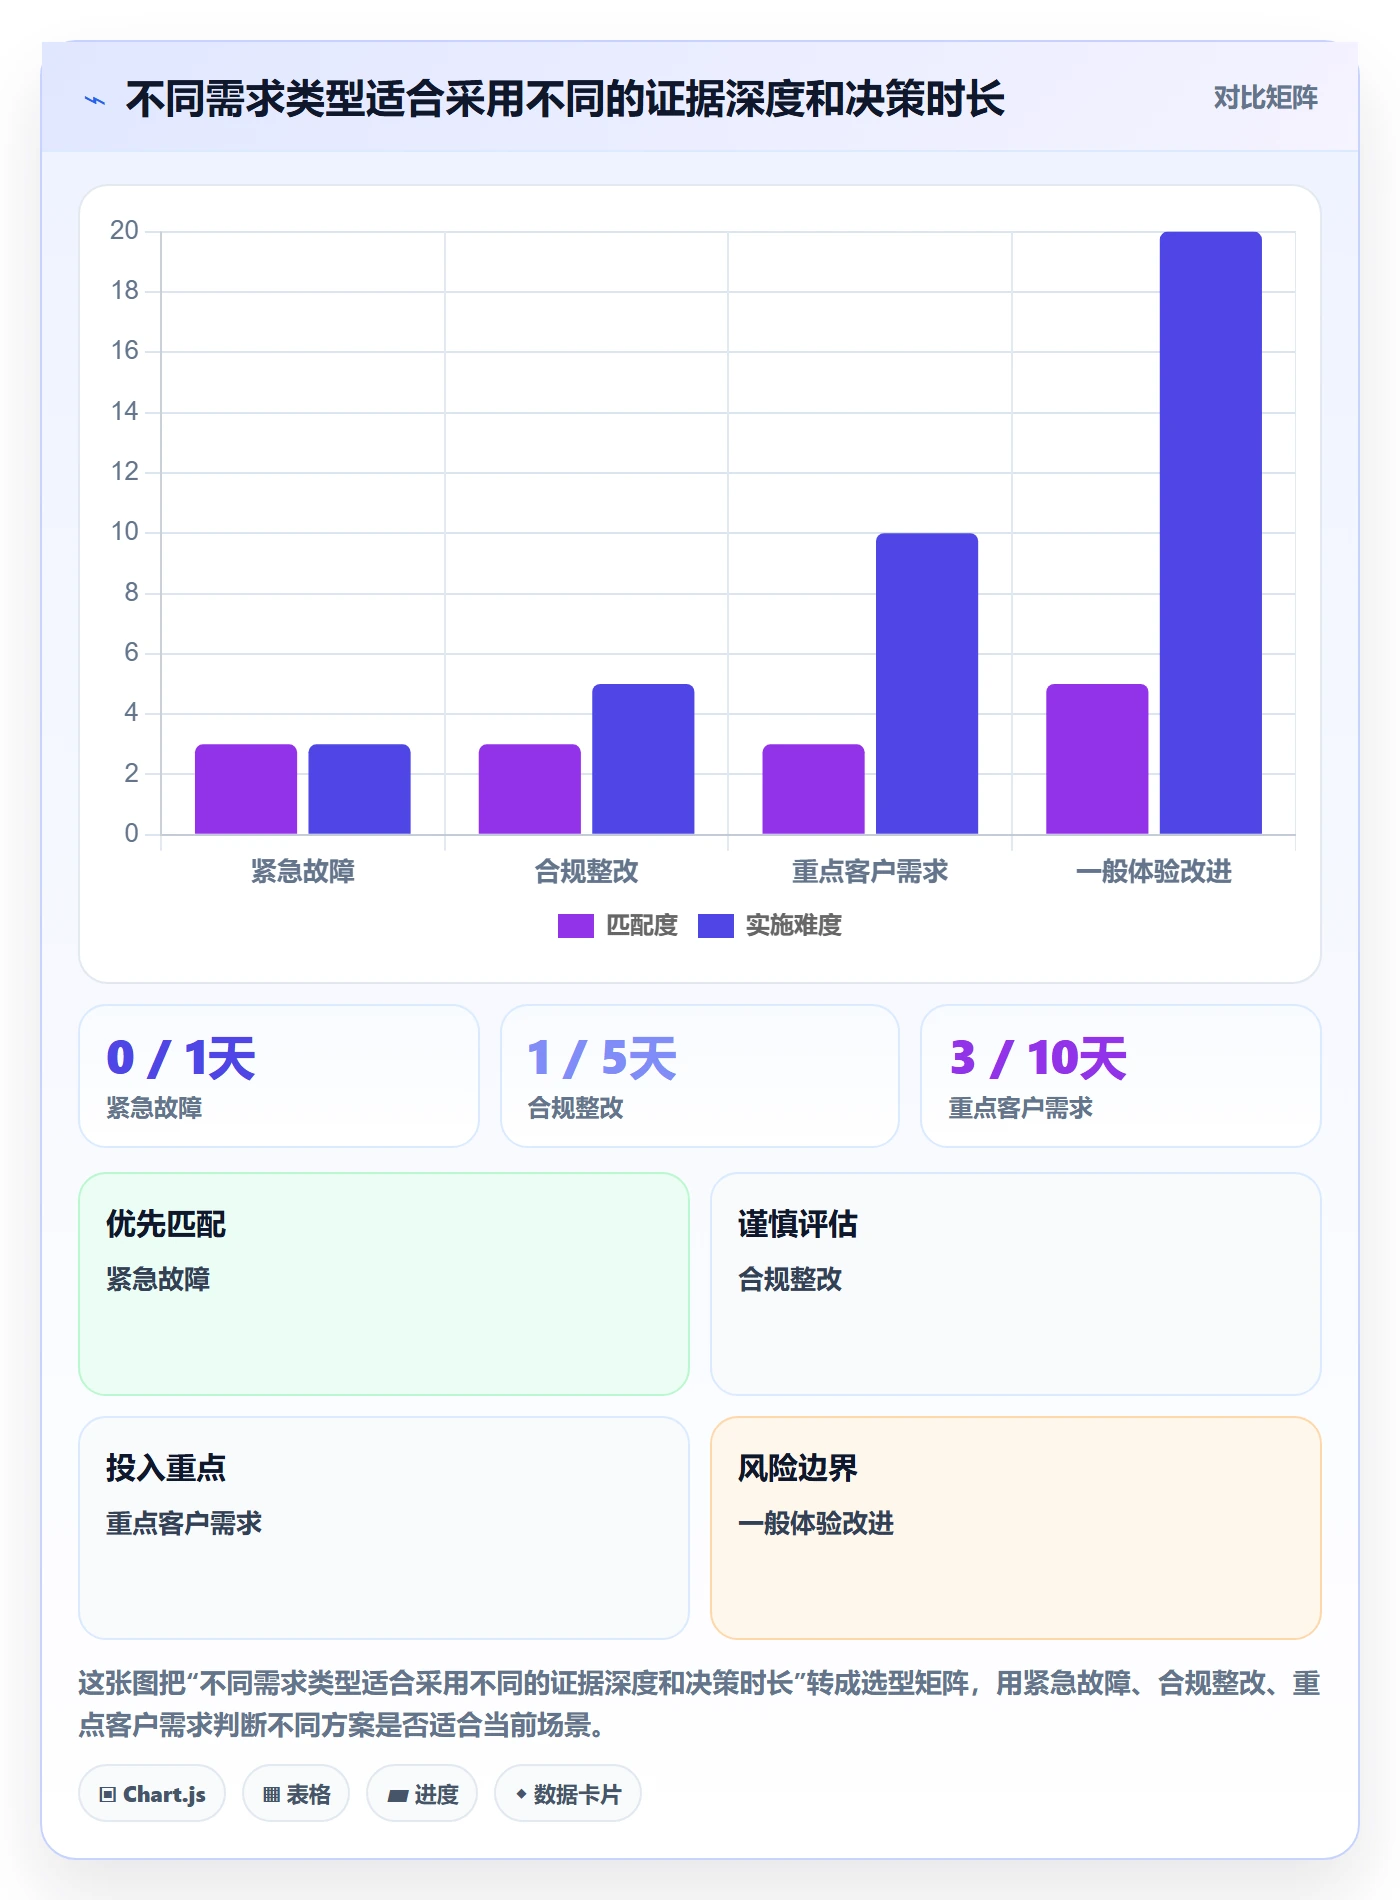This screenshot has height=1900, width=1400.
Task: Open the 1 / 5天 合规整改 stat card
Action: (x=700, y=1076)
